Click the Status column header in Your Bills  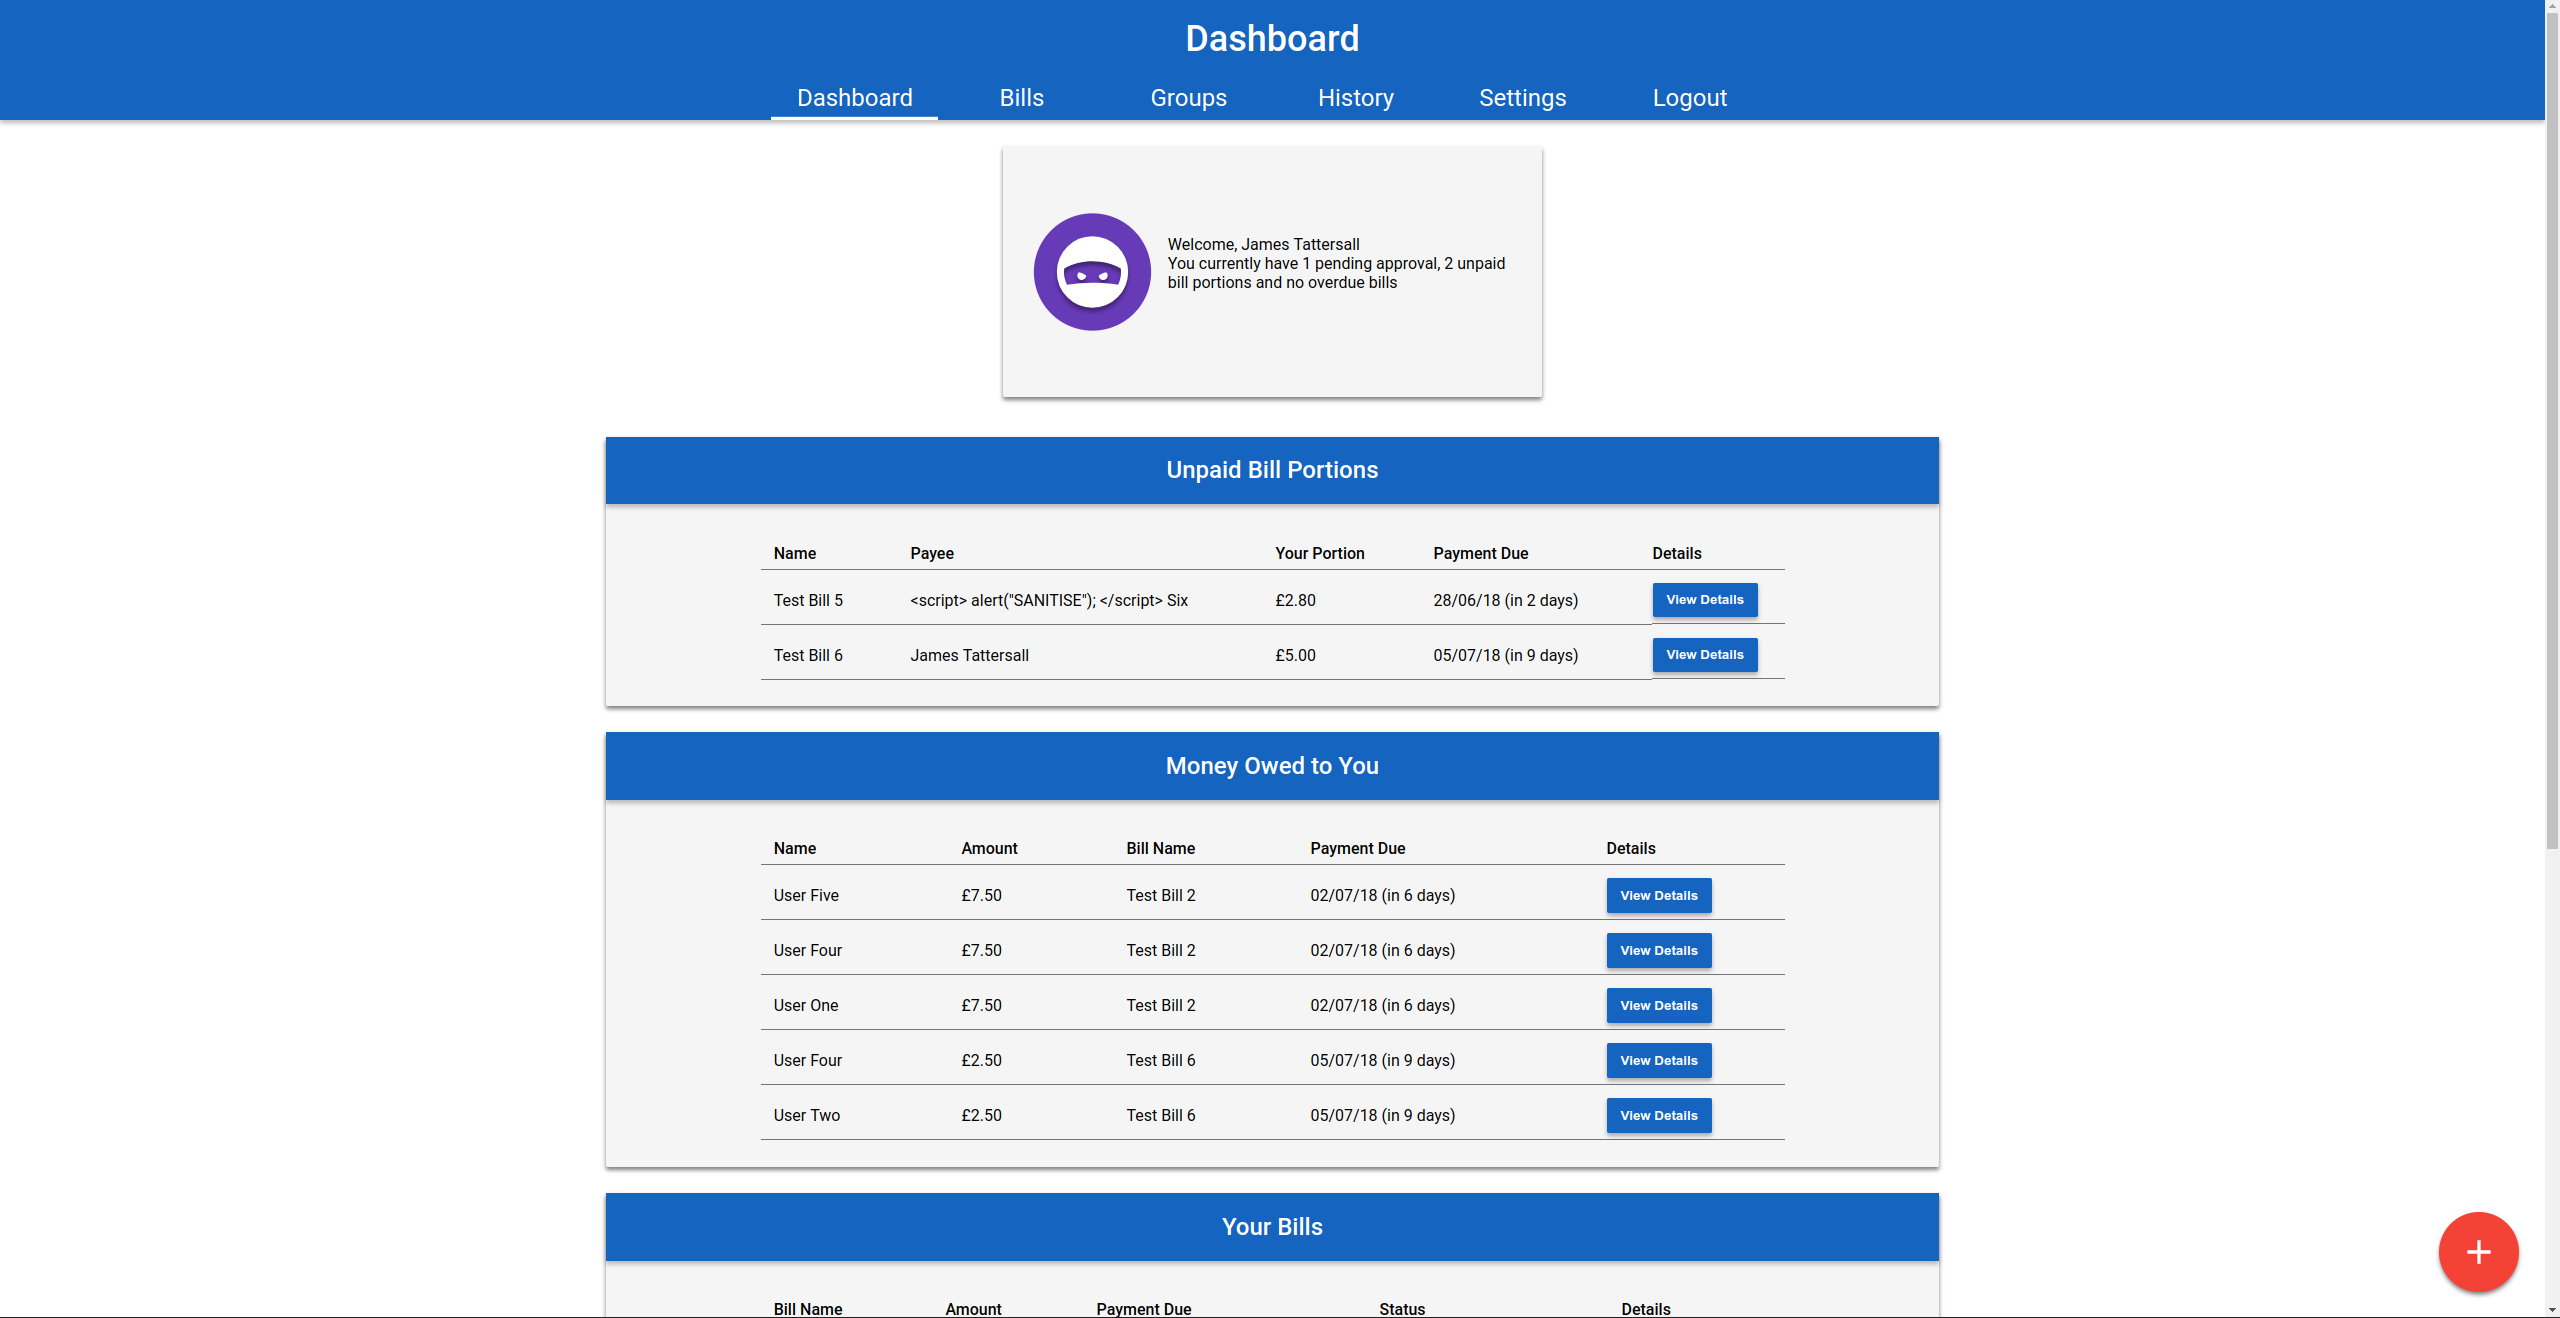pos(1401,1309)
